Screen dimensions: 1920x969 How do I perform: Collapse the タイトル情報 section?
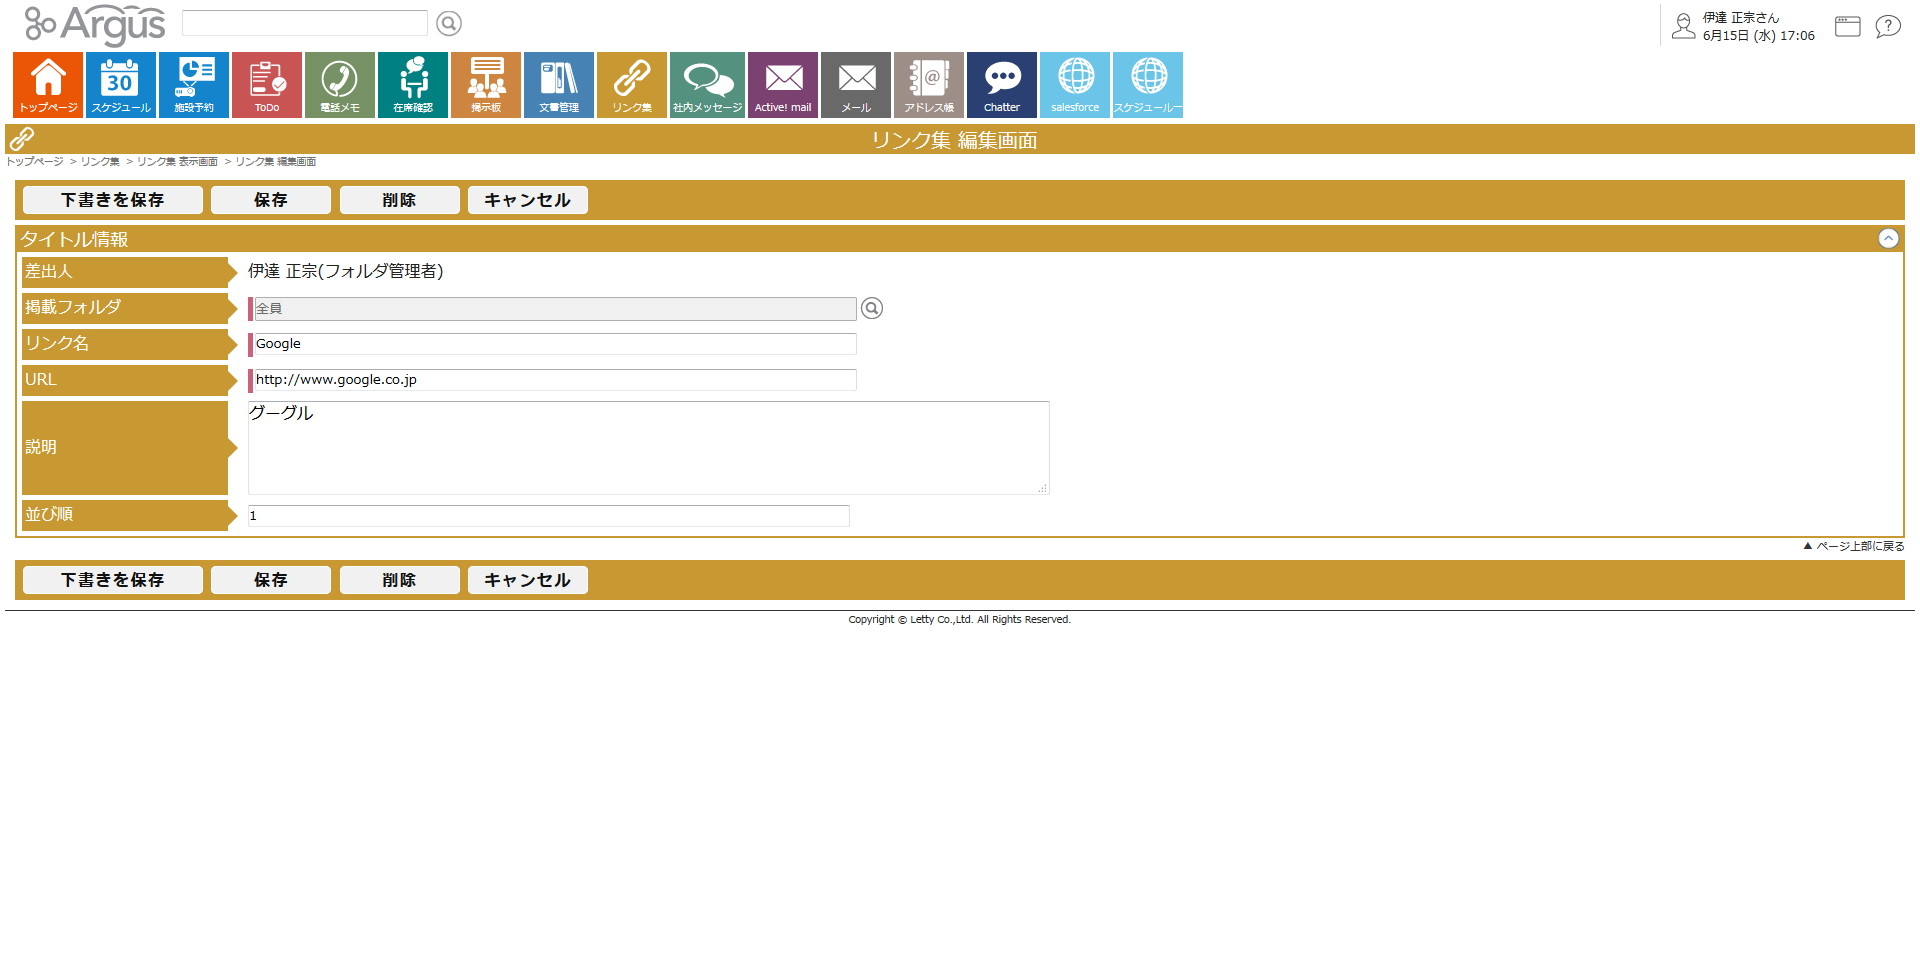[1888, 238]
